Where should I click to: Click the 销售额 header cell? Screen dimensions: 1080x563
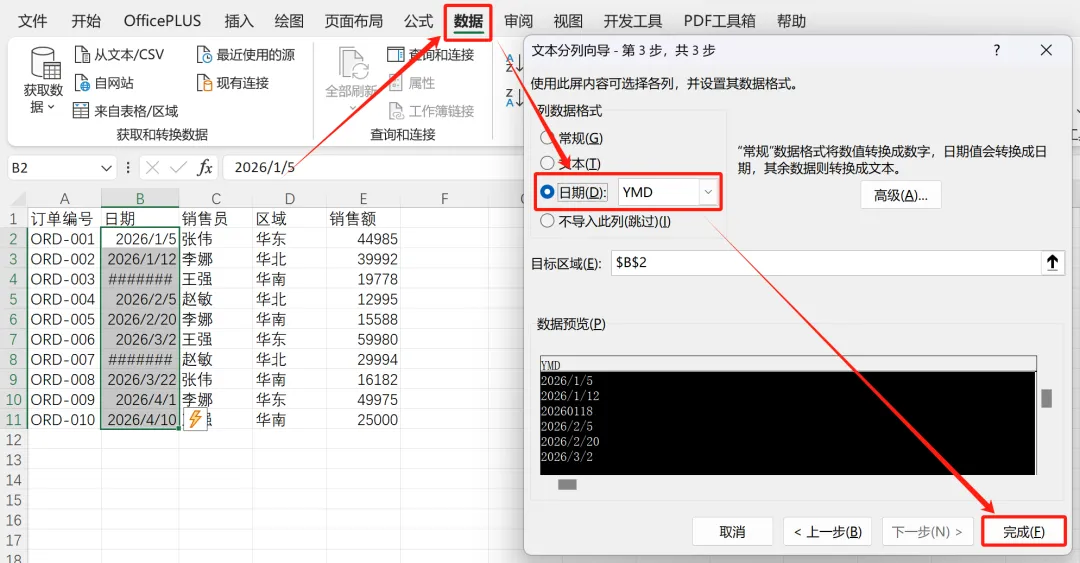click(x=363, y=219)
